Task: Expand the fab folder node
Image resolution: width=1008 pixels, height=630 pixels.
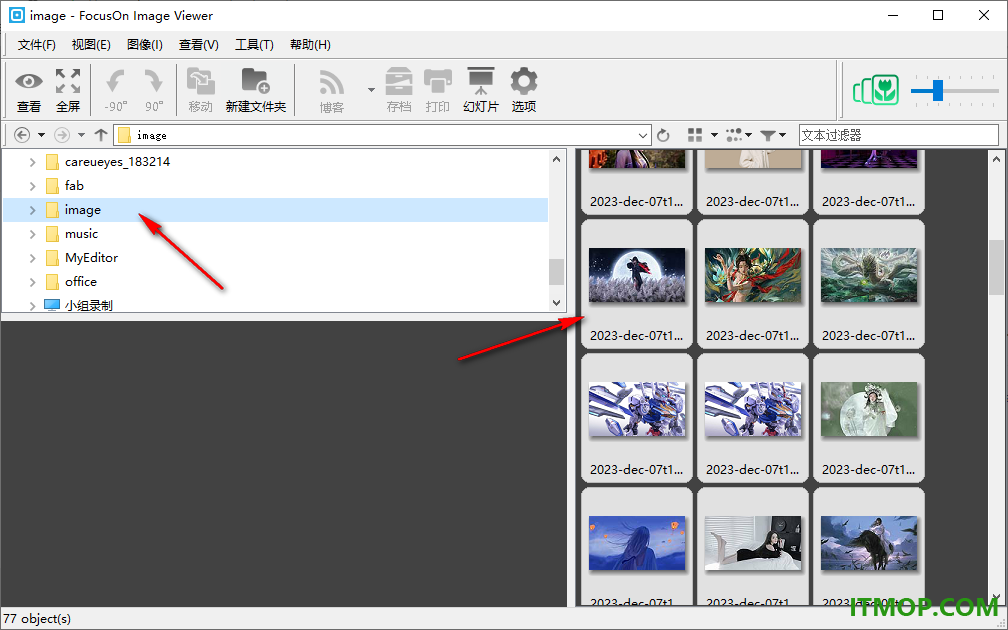Action: pos(32,186)
